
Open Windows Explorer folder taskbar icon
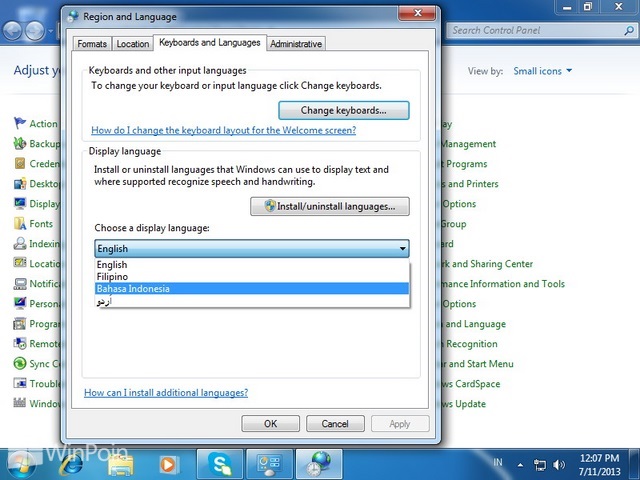[x=121, y=464]
